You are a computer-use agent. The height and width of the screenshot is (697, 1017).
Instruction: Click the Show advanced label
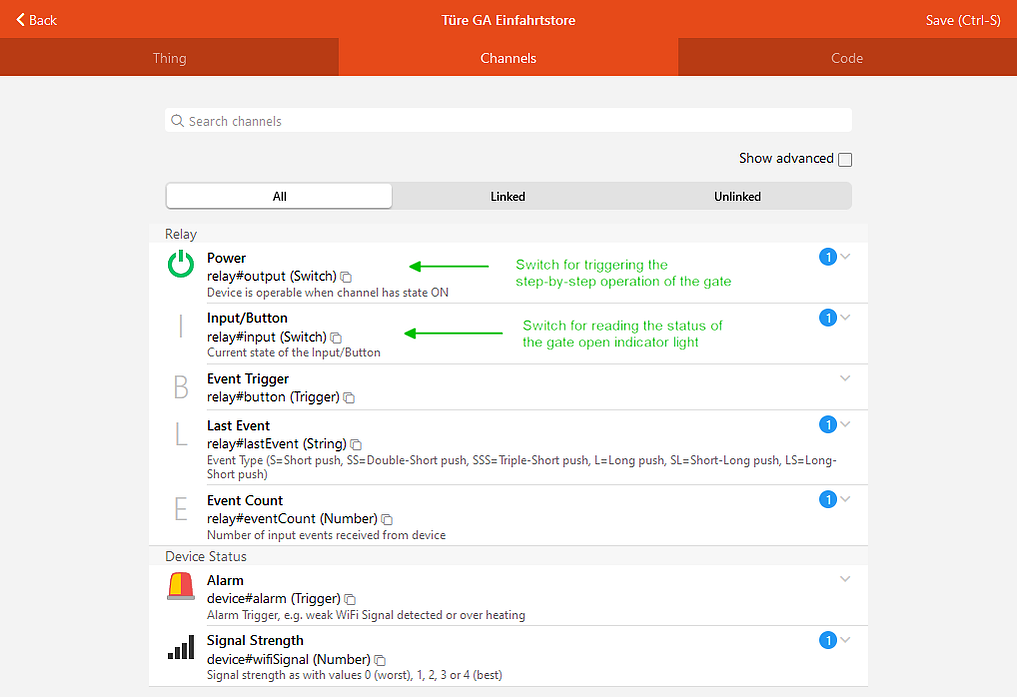coord(786,159)
